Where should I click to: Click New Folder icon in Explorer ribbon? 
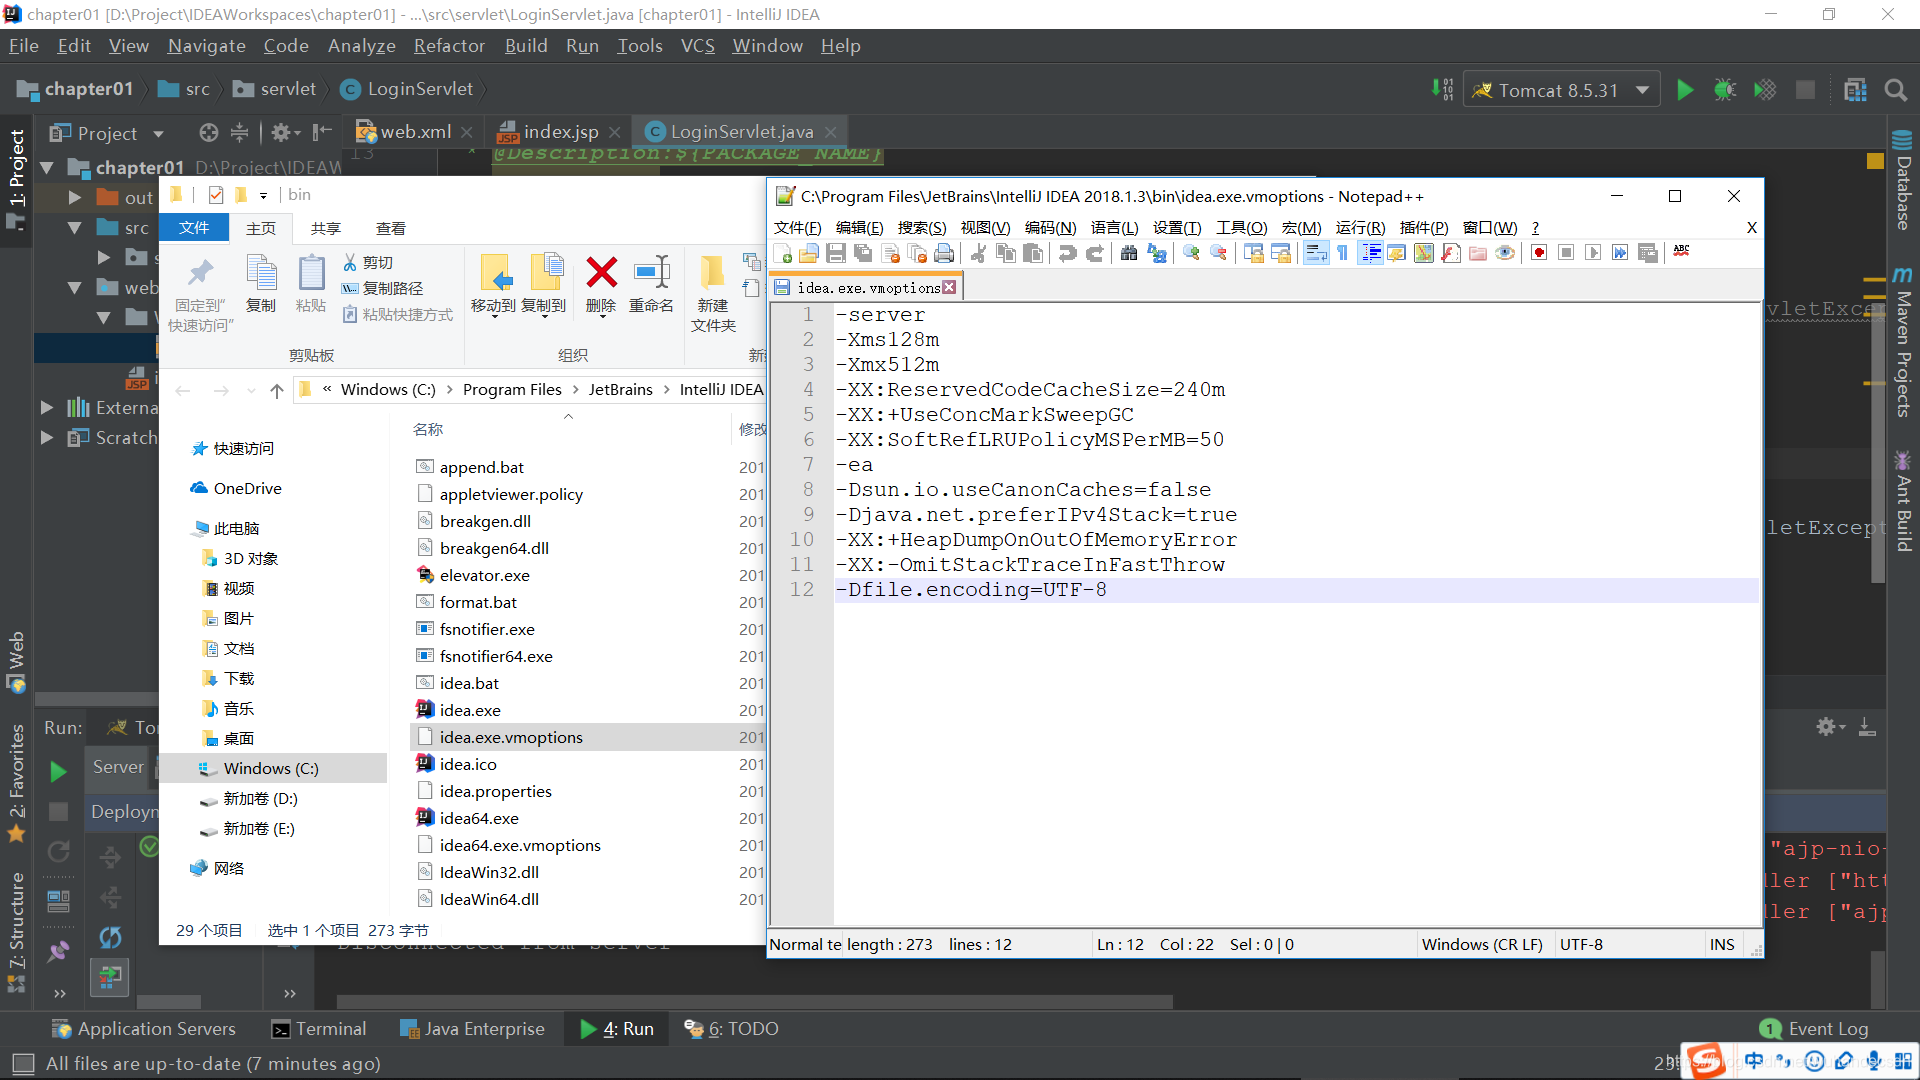click(x=712, y=272)
